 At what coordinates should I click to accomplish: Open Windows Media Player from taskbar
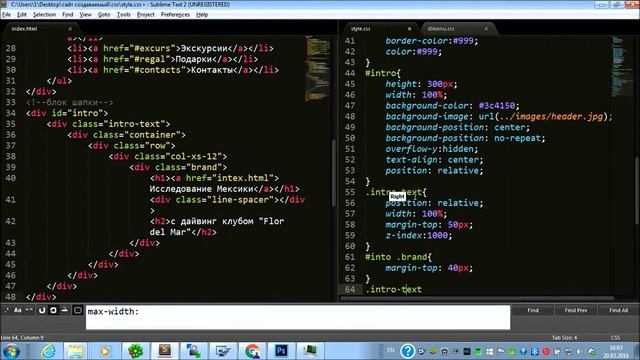click(x=105, y=351)
